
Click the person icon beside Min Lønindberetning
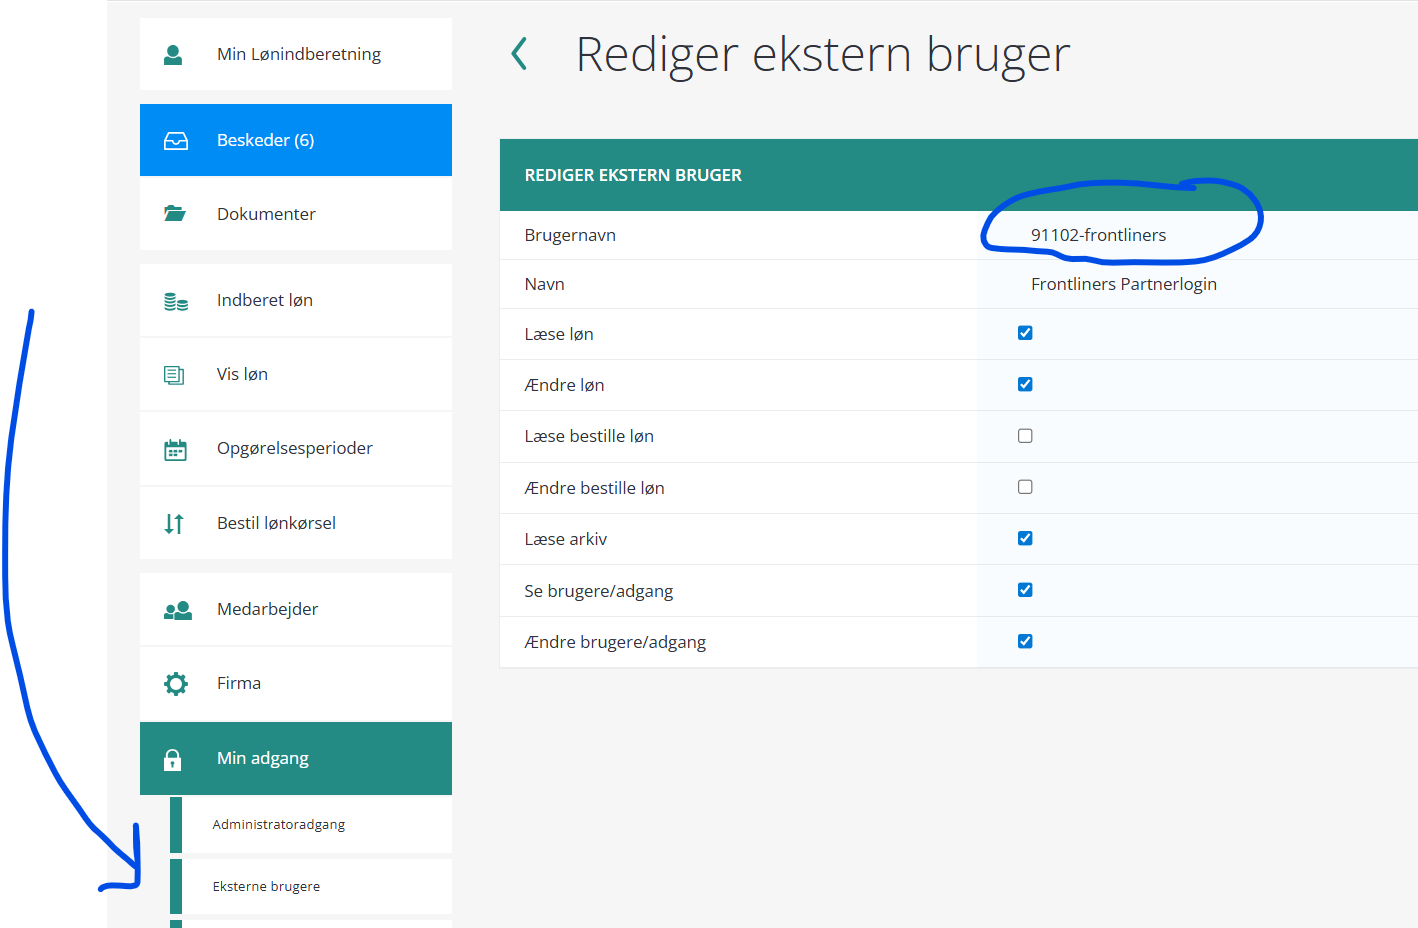click(173, 55)
